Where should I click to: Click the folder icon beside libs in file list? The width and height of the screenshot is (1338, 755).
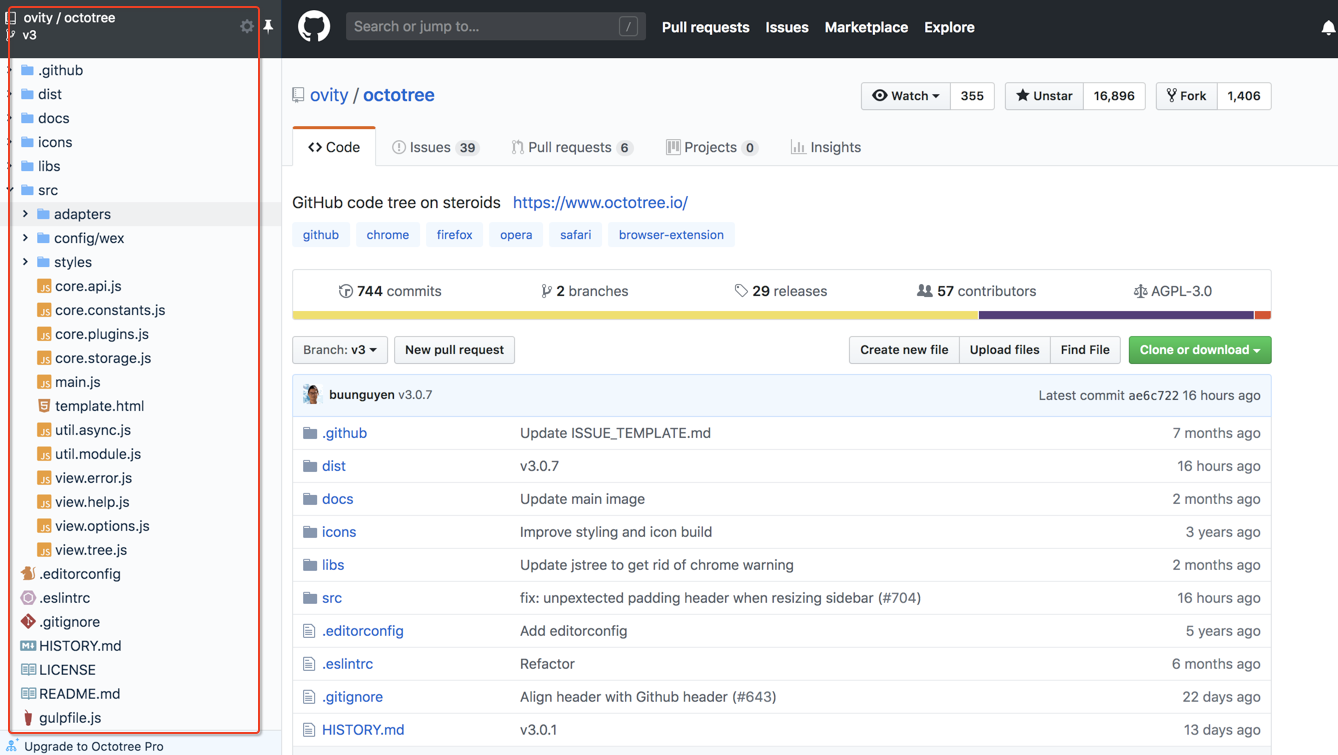(x=310, y=565)
